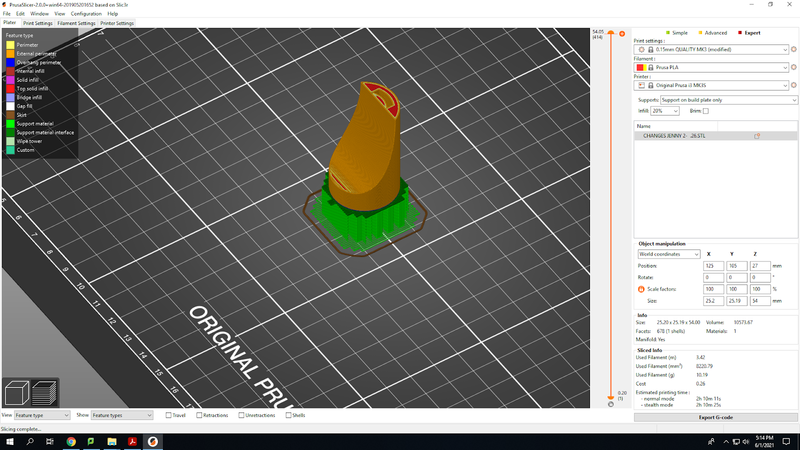Screen dimensions: 800x450
Task: Open File Explorer from the taskbar
Action: point(112,441)
